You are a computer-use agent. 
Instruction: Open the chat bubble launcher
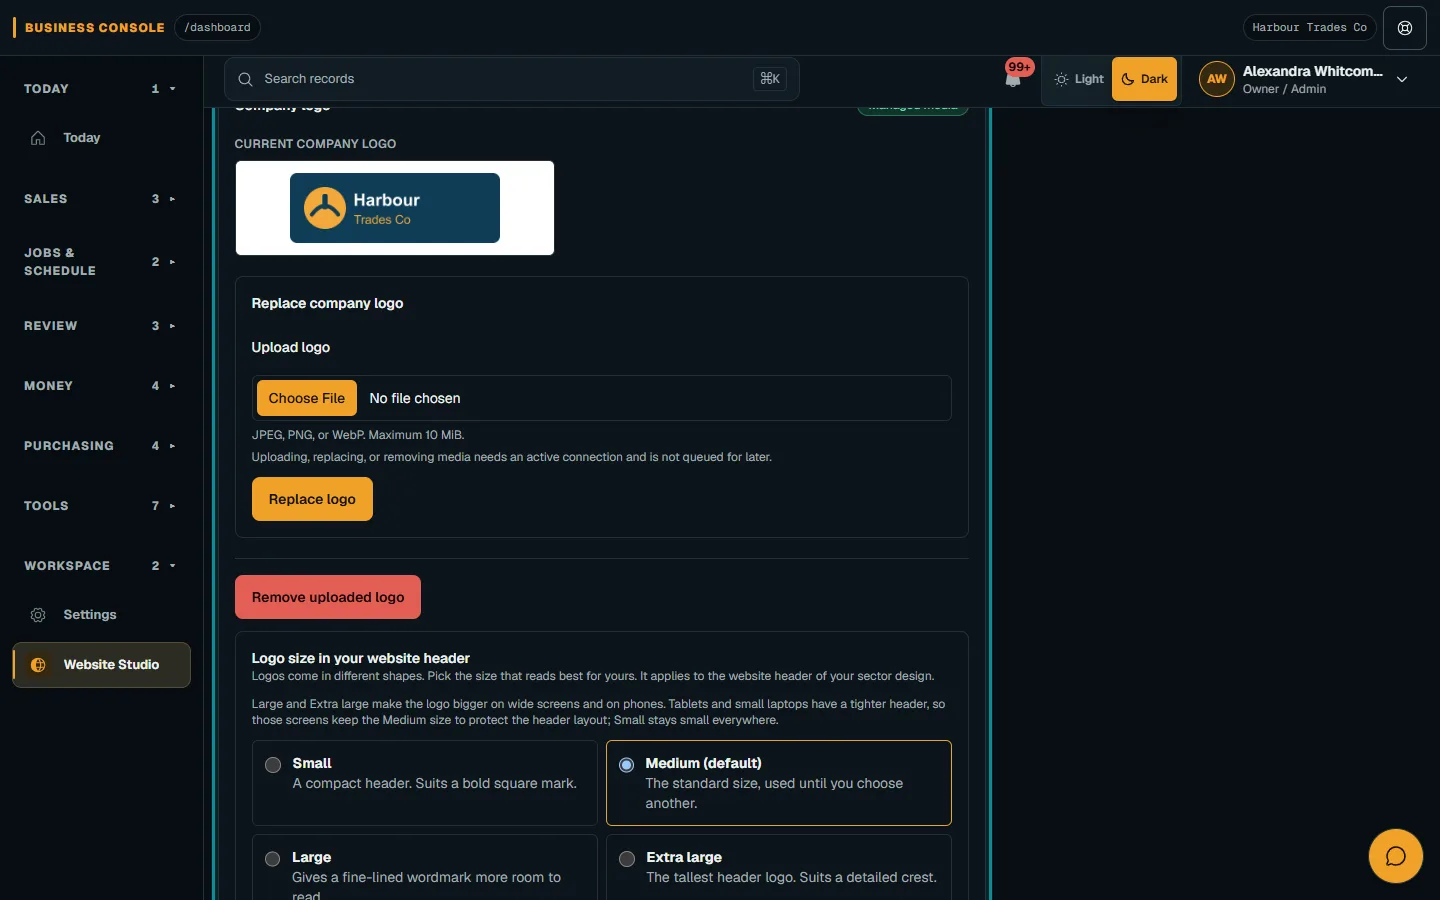click(x=1396, y=856)
